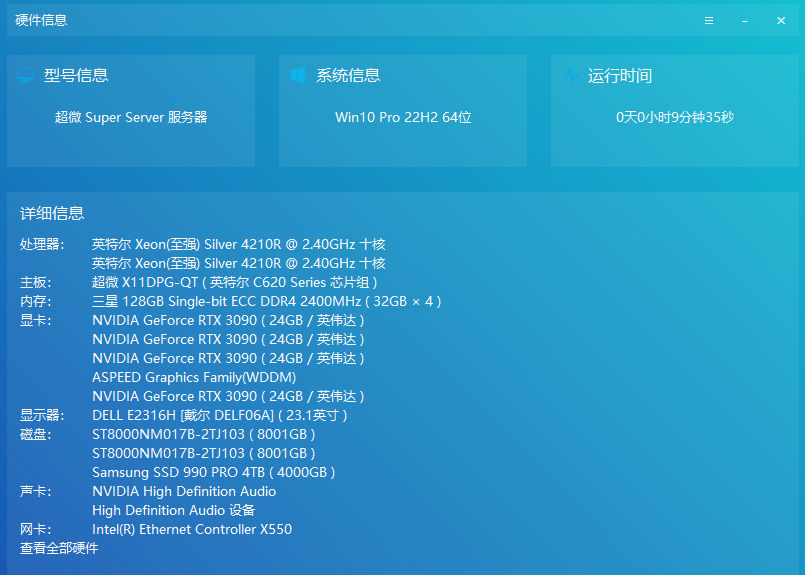Click the 显示器 label
The width and height of the screenshot is (805, 575).
pos(42,415)
